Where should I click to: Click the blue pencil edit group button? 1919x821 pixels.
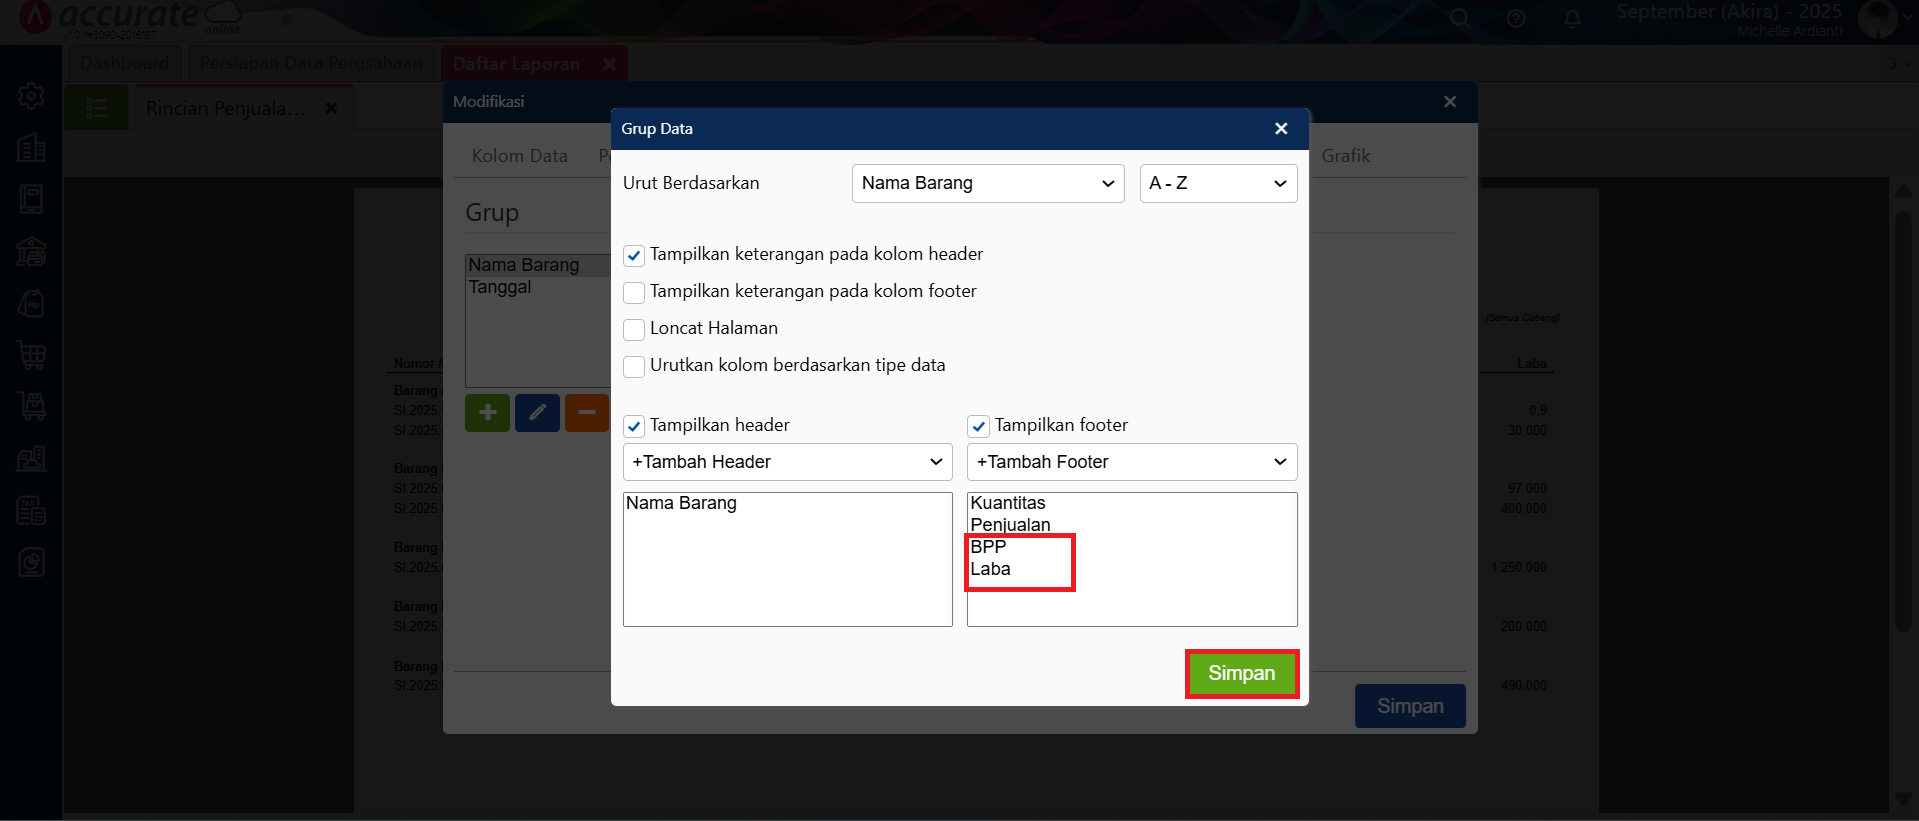pos(537,412)
